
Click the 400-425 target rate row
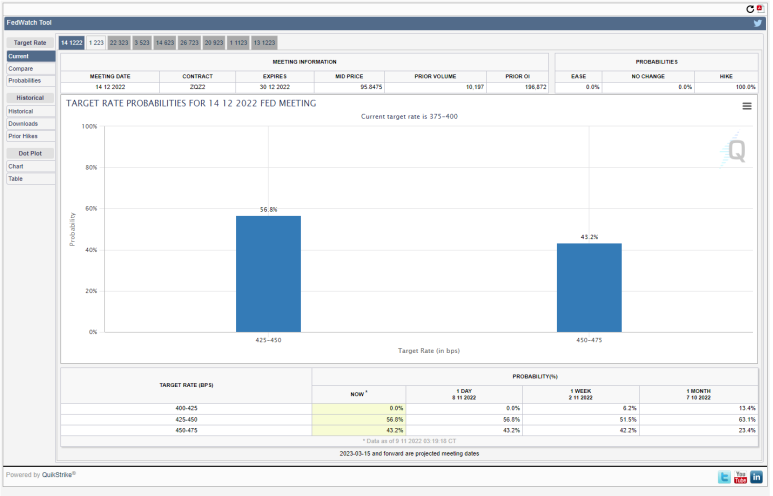pos(409,408)
